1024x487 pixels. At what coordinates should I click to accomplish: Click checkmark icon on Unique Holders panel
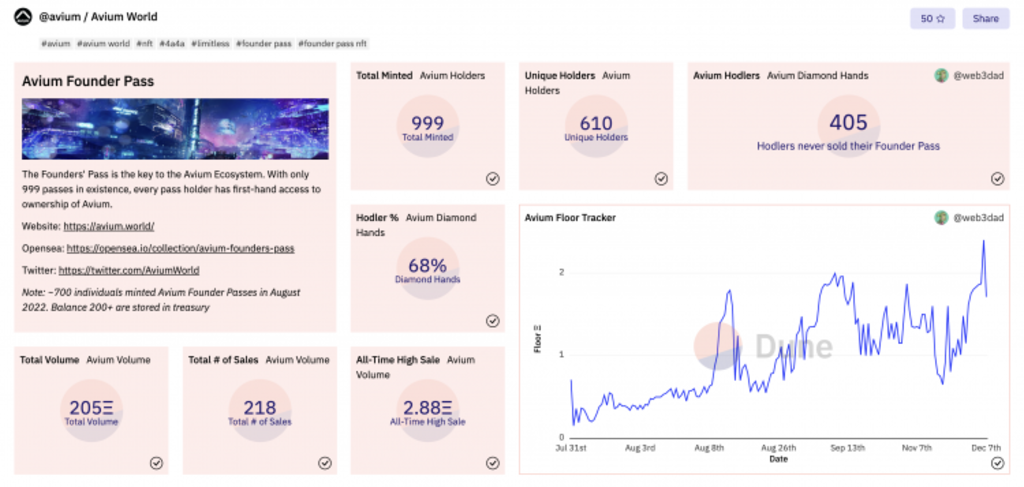pos(661,178)
